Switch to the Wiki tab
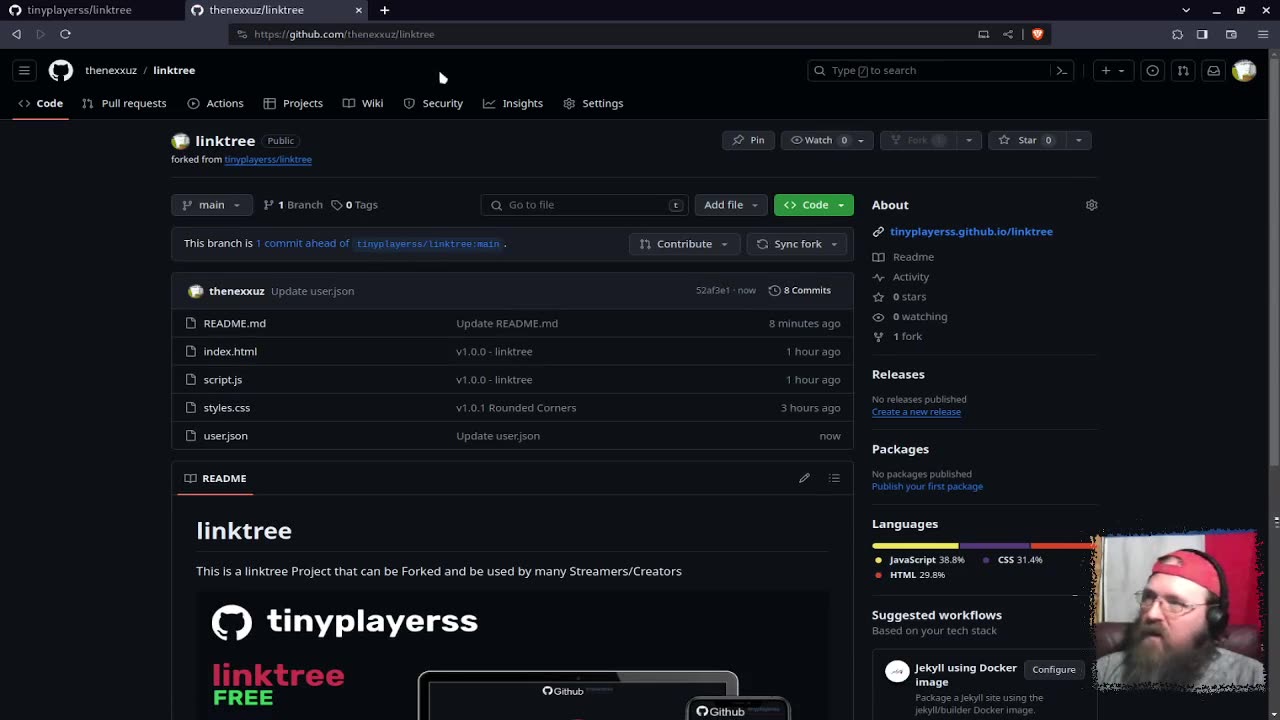Viewport: 1280px width, 720px height. [363, 103]
